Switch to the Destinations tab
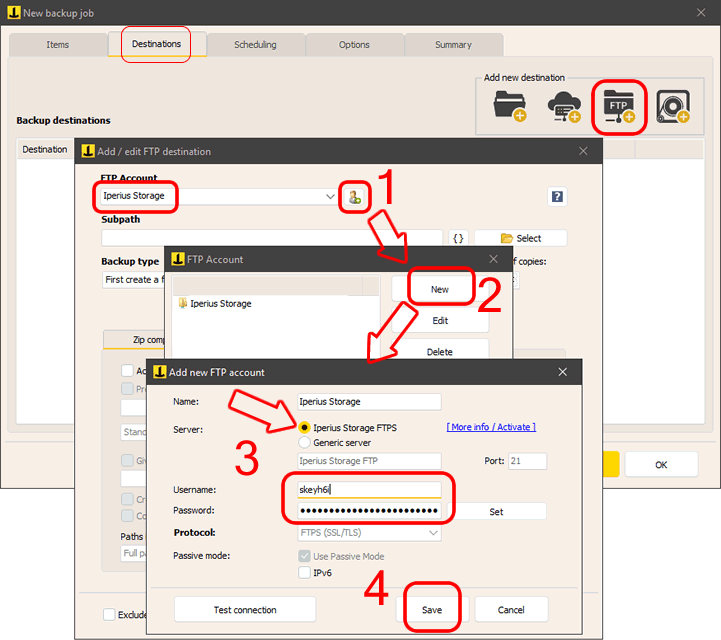This screenshot has width=721, height=640. [x=156, y=44]
